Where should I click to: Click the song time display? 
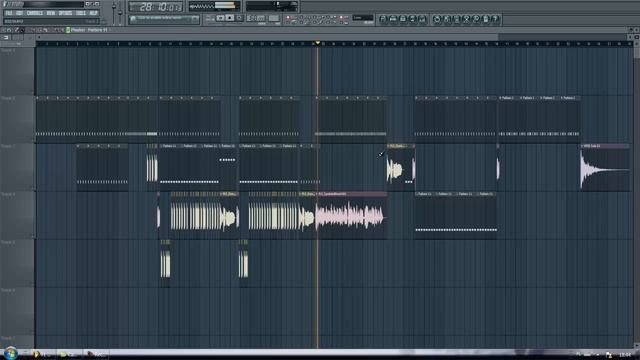(156, 7)
